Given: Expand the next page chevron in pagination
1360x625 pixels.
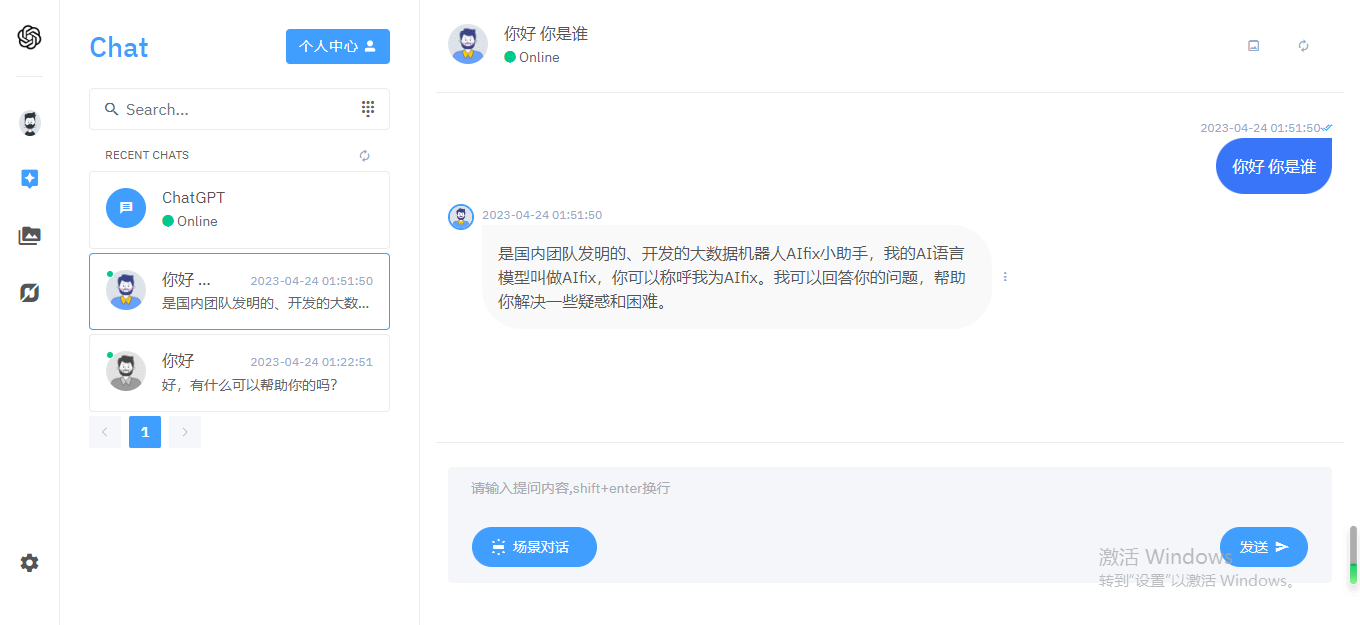Looking at the screenshot, I should [x=184, y=431].
